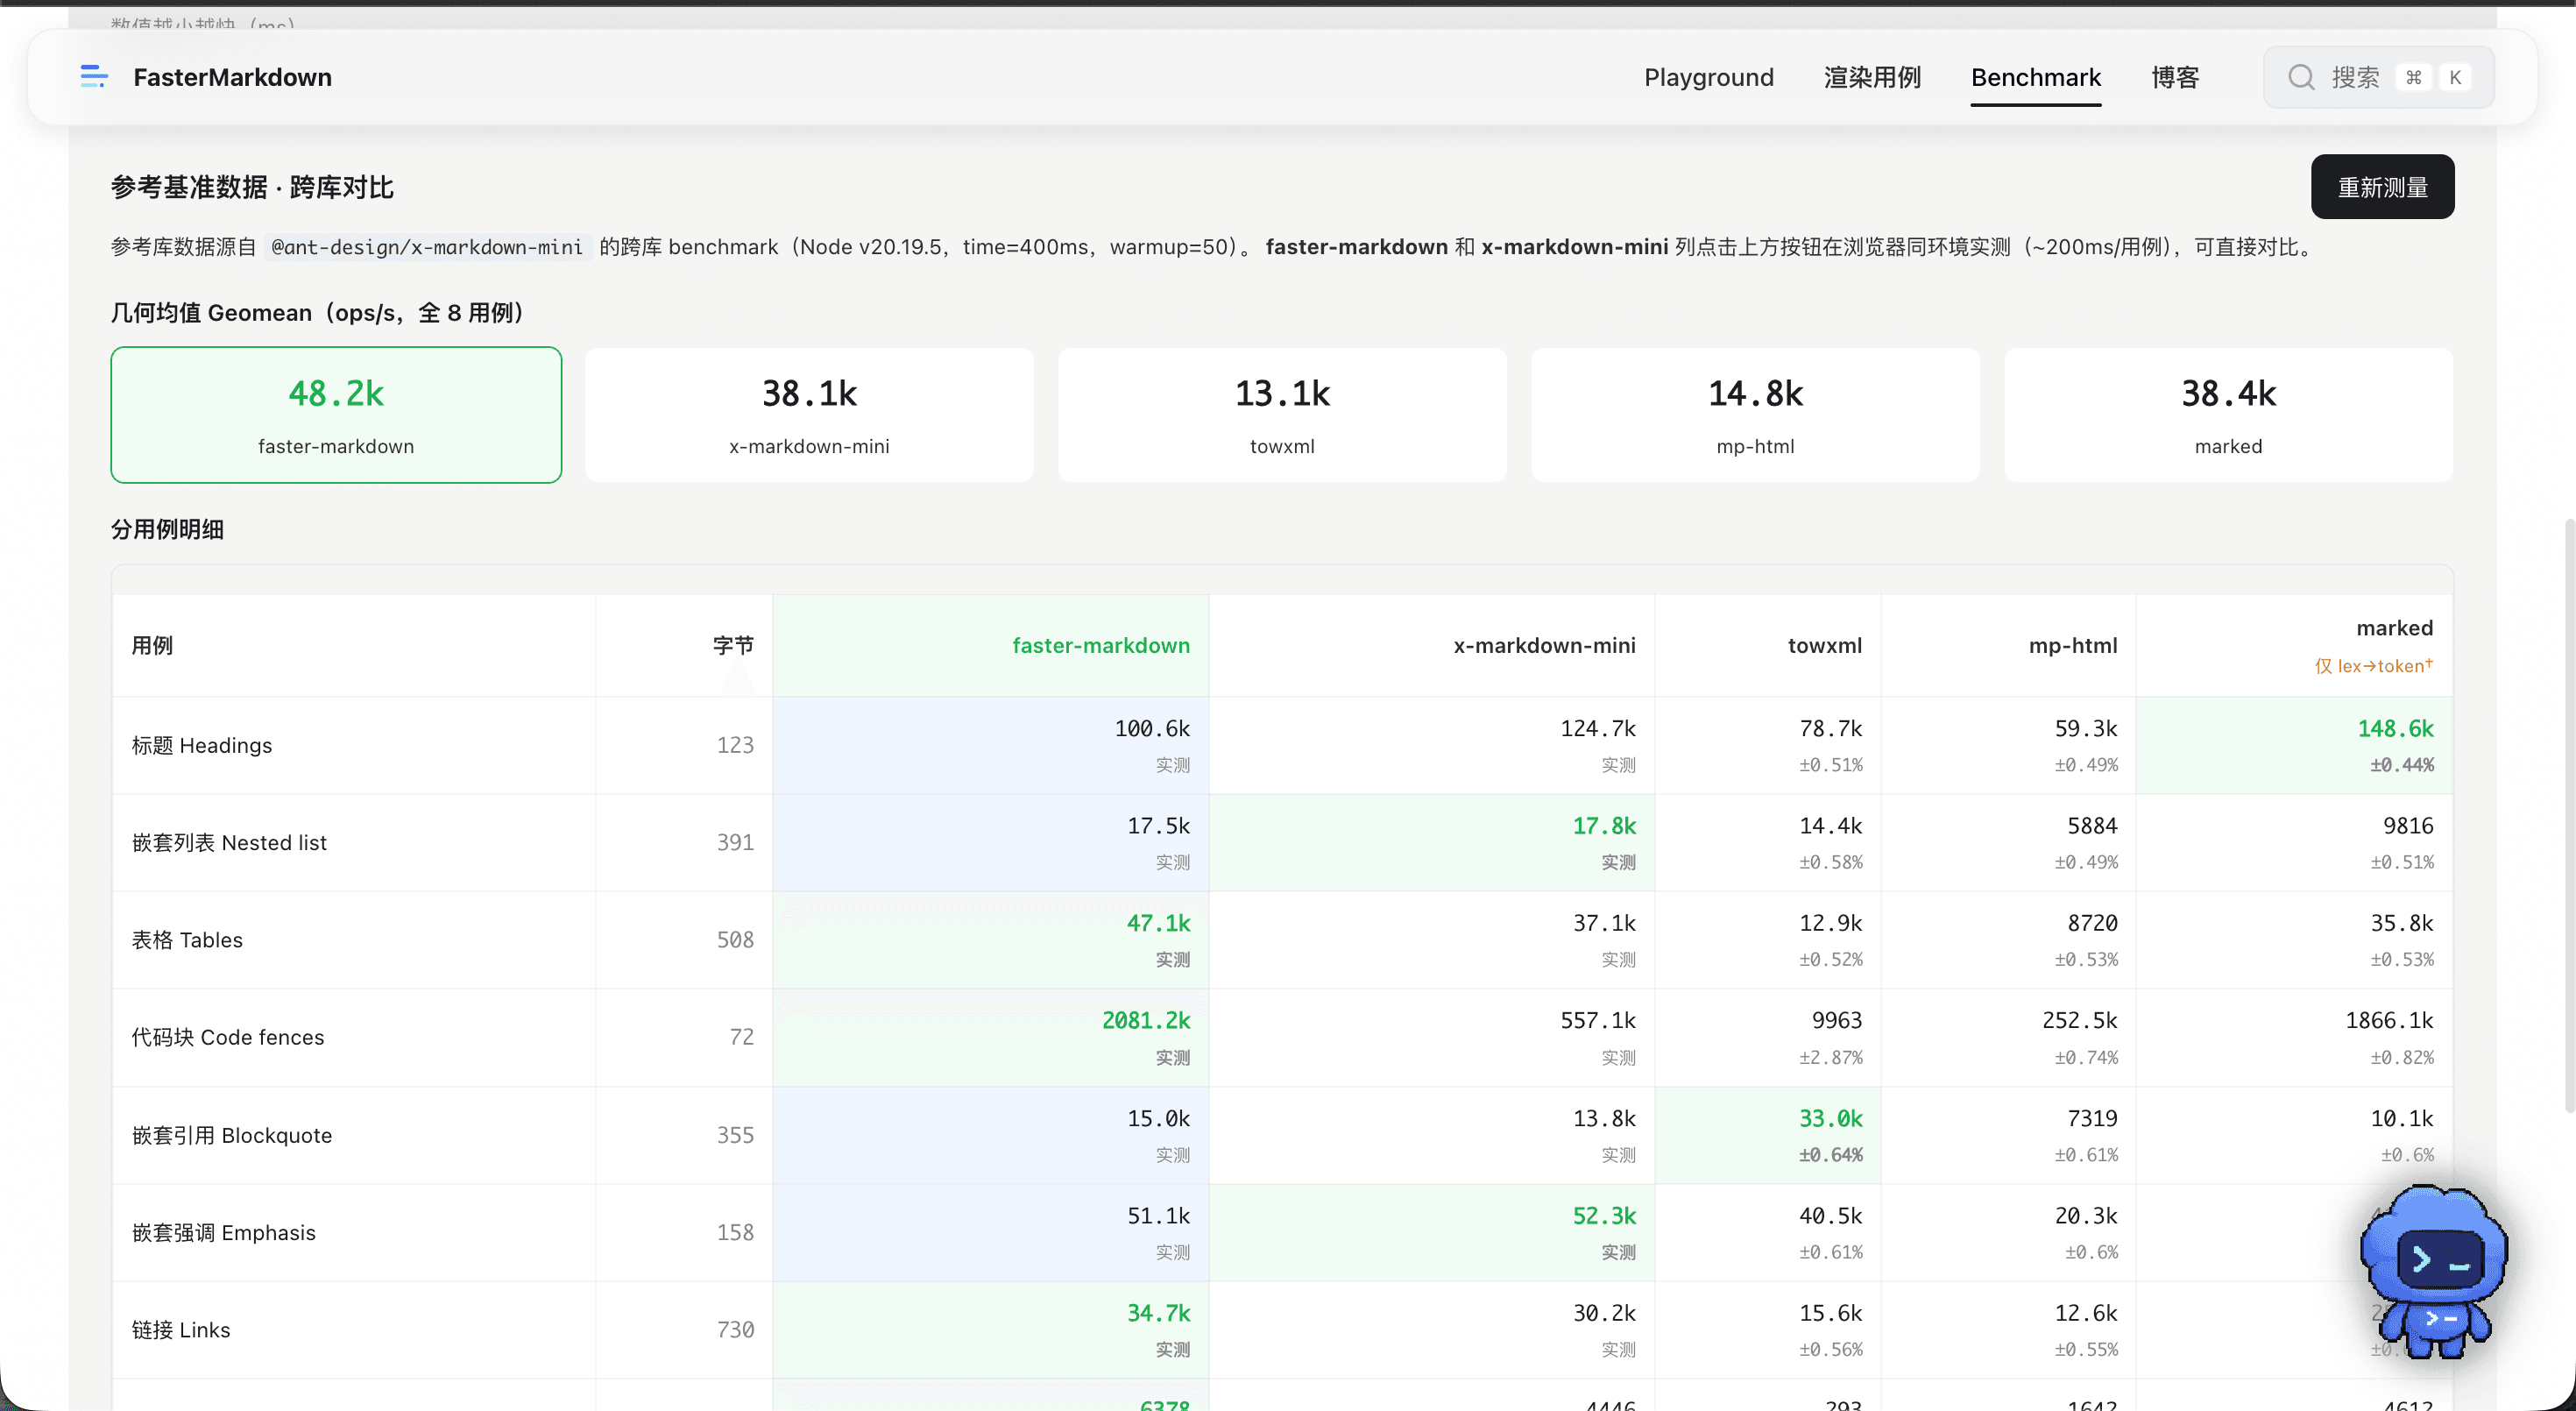Click the 用例 column header
The width and height of the screenshot is (2576, 1411).
point(152,645)
